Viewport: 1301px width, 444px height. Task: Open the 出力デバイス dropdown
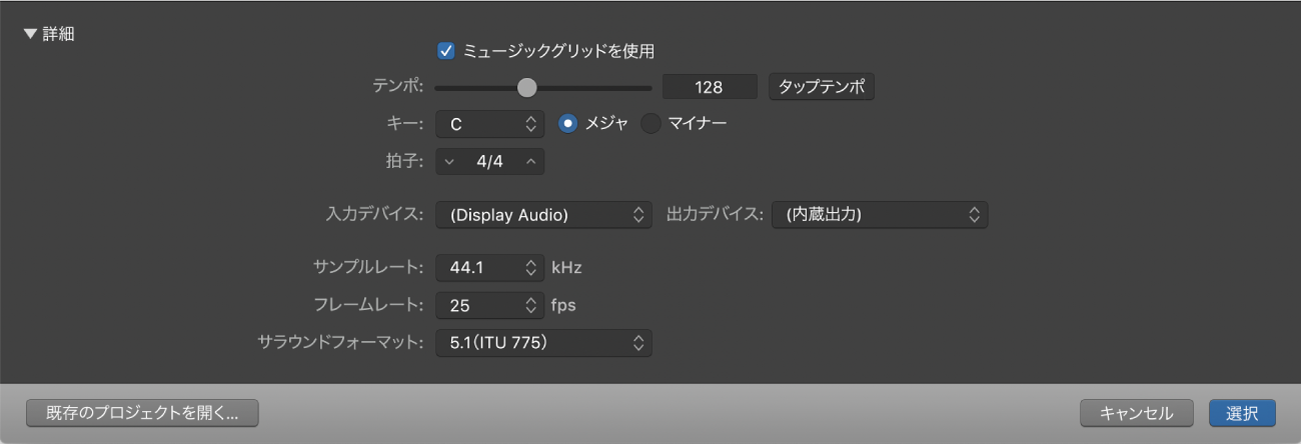(x=879, y=214)
